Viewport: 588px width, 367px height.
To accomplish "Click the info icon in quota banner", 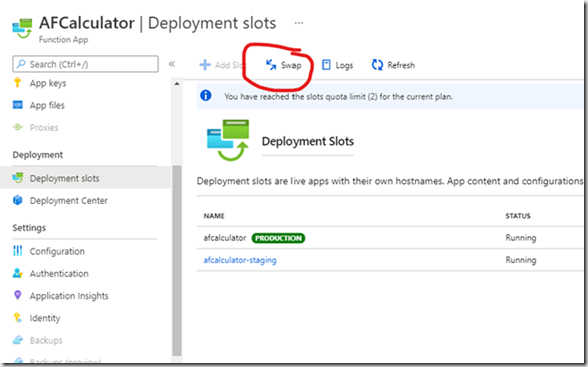I will pos(206,96).
